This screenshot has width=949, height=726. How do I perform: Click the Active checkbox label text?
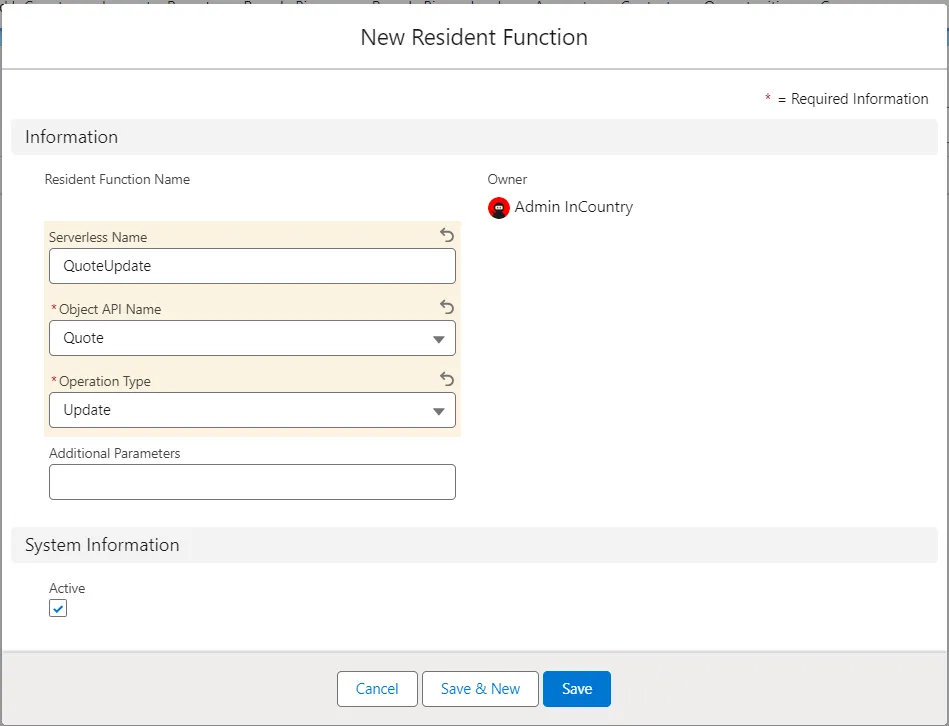click(67, 588)
